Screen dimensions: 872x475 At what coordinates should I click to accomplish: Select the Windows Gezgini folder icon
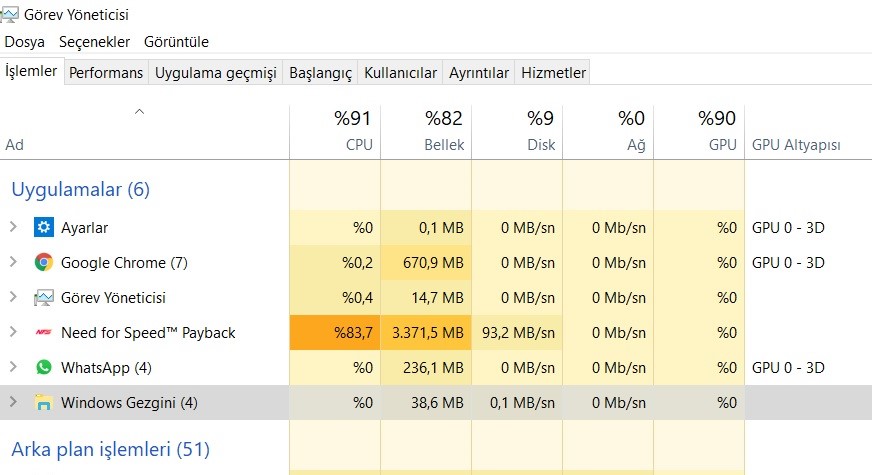pos(43,402)
